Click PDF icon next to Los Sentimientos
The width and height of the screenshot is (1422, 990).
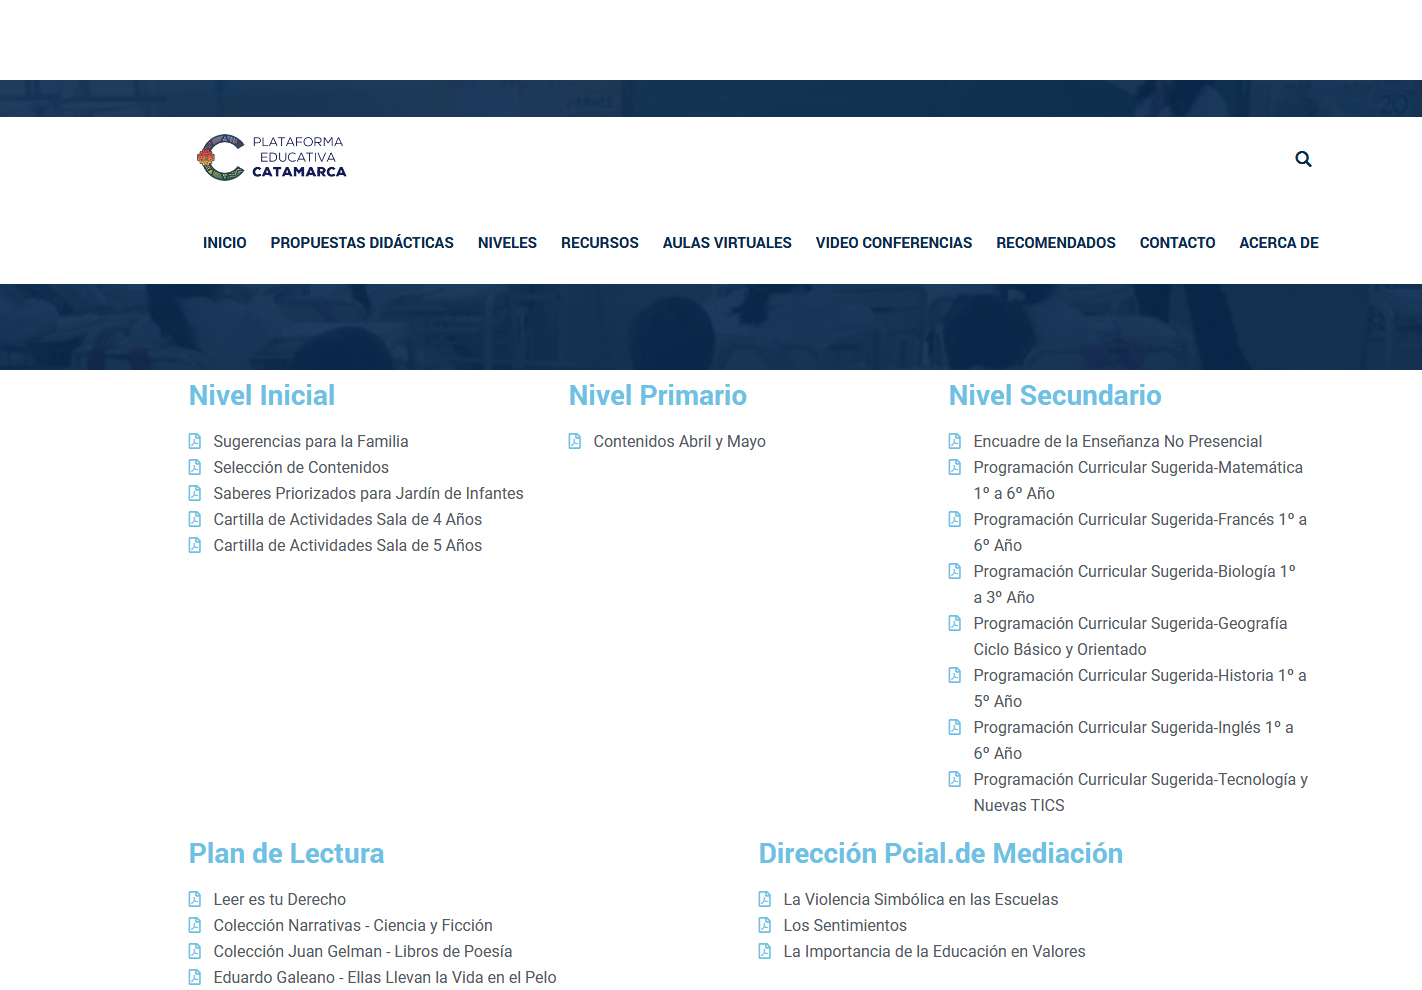pyautogui.click(x=765, y=925)
